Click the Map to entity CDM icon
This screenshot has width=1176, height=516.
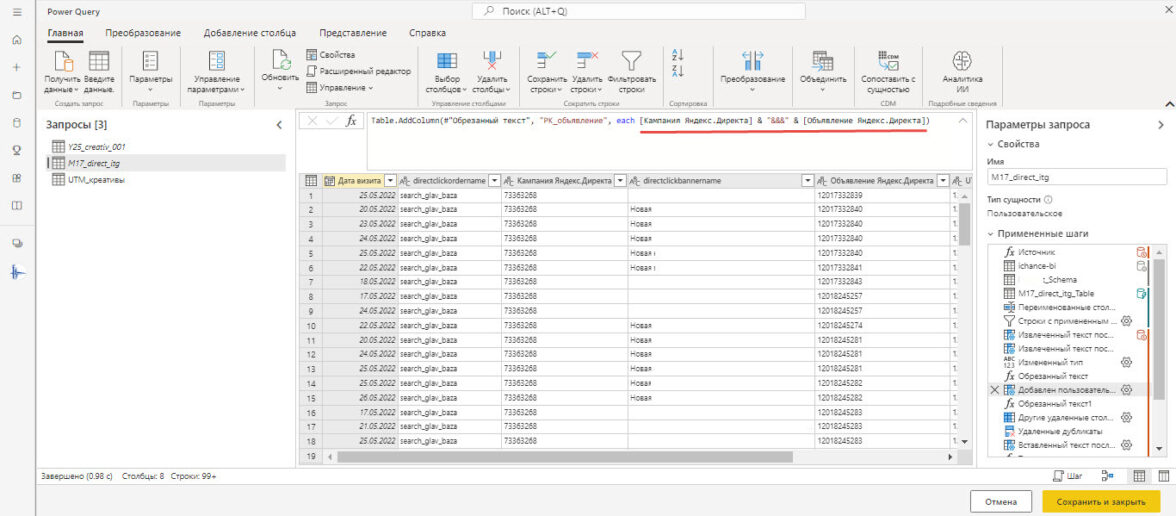888,60
